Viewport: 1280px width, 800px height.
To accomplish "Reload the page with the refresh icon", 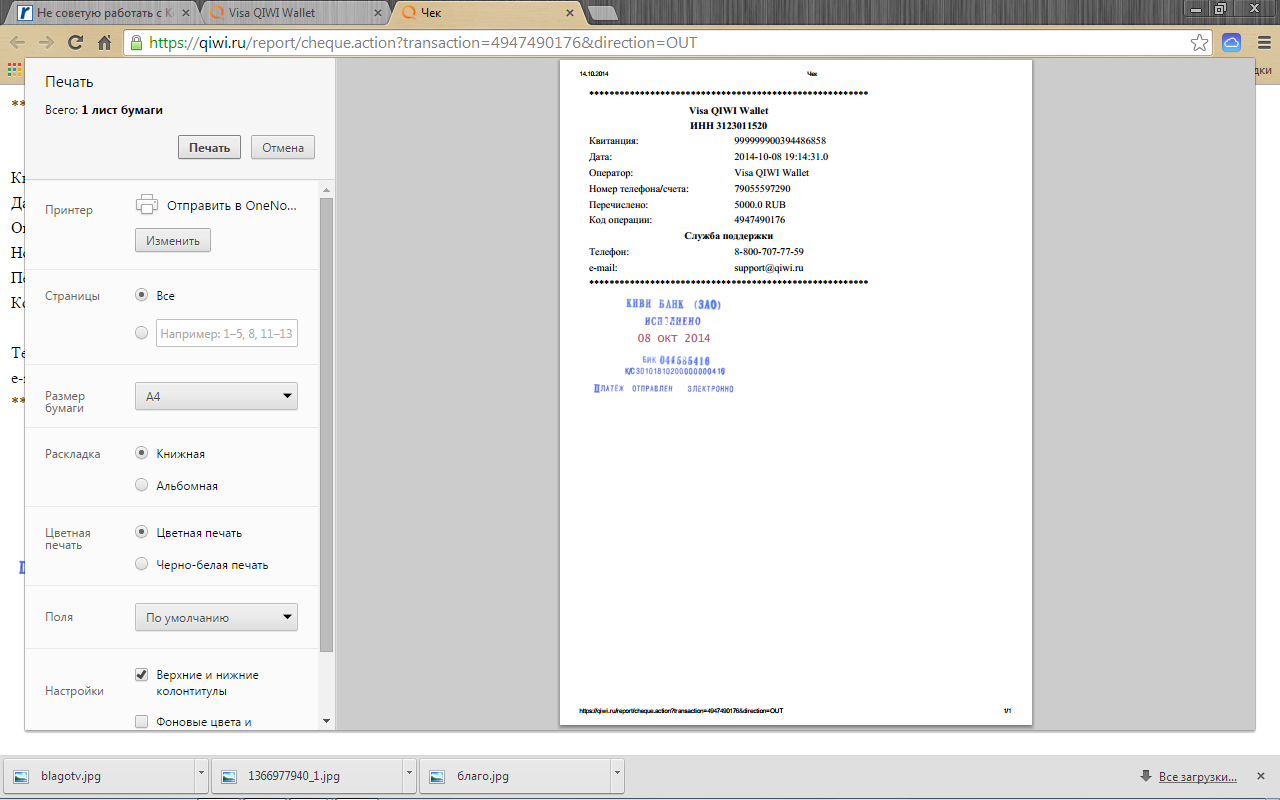I will click(75, 43).
